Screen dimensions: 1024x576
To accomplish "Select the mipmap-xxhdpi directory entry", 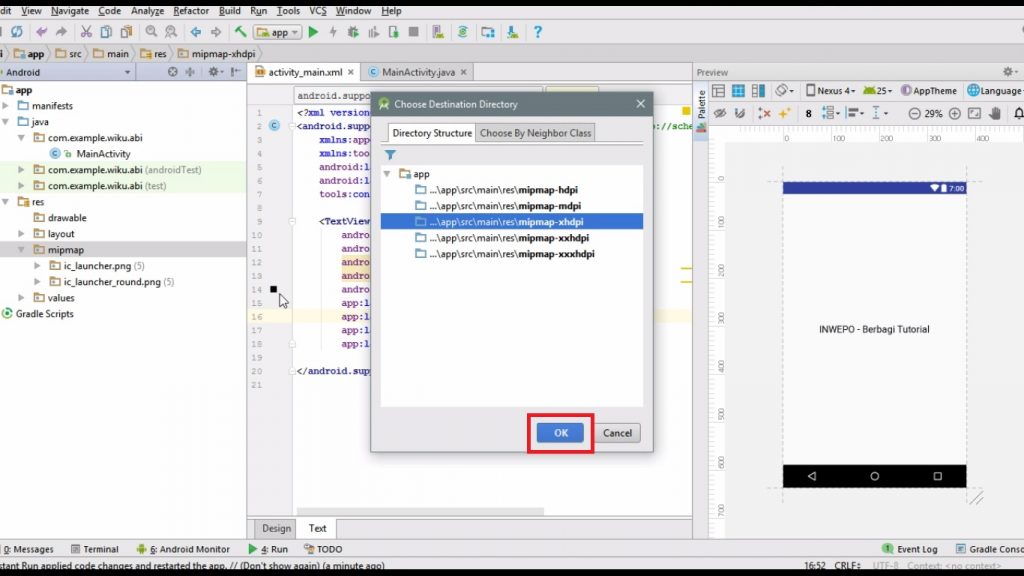I will tap(511, 238).
